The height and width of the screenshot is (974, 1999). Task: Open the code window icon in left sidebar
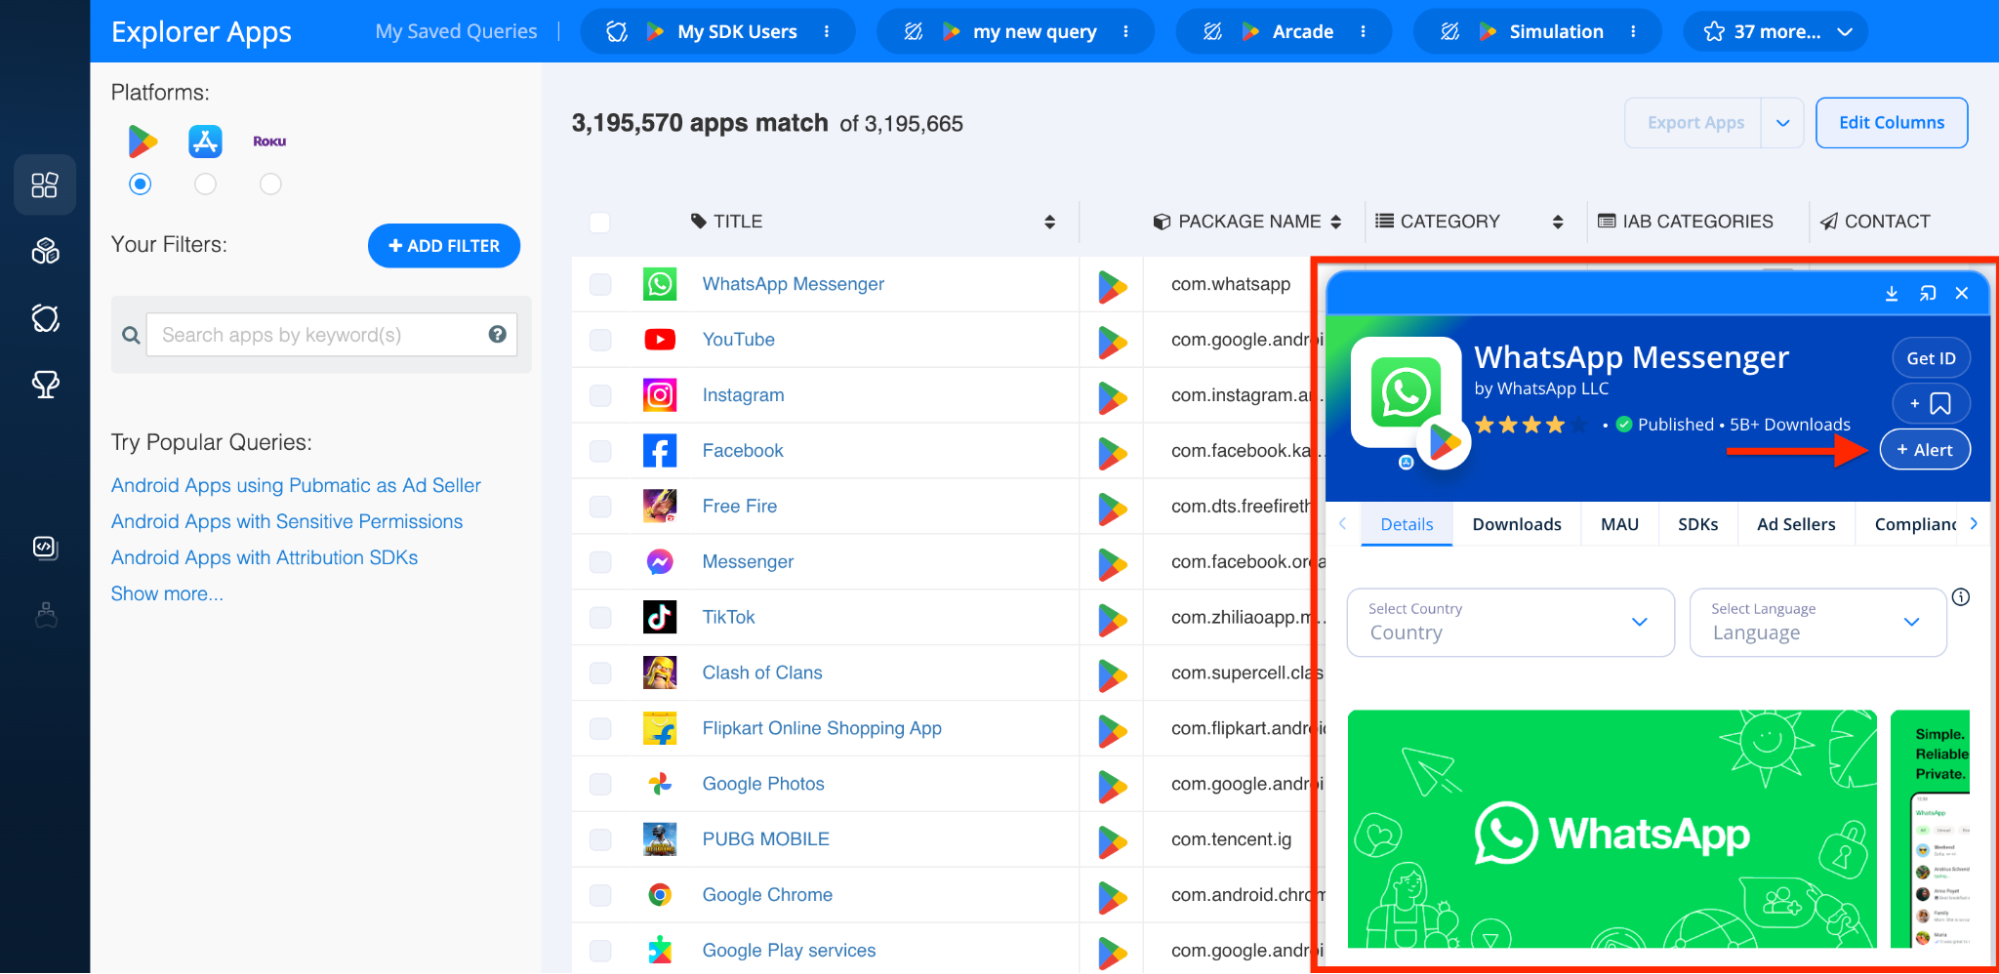[45, 547]
